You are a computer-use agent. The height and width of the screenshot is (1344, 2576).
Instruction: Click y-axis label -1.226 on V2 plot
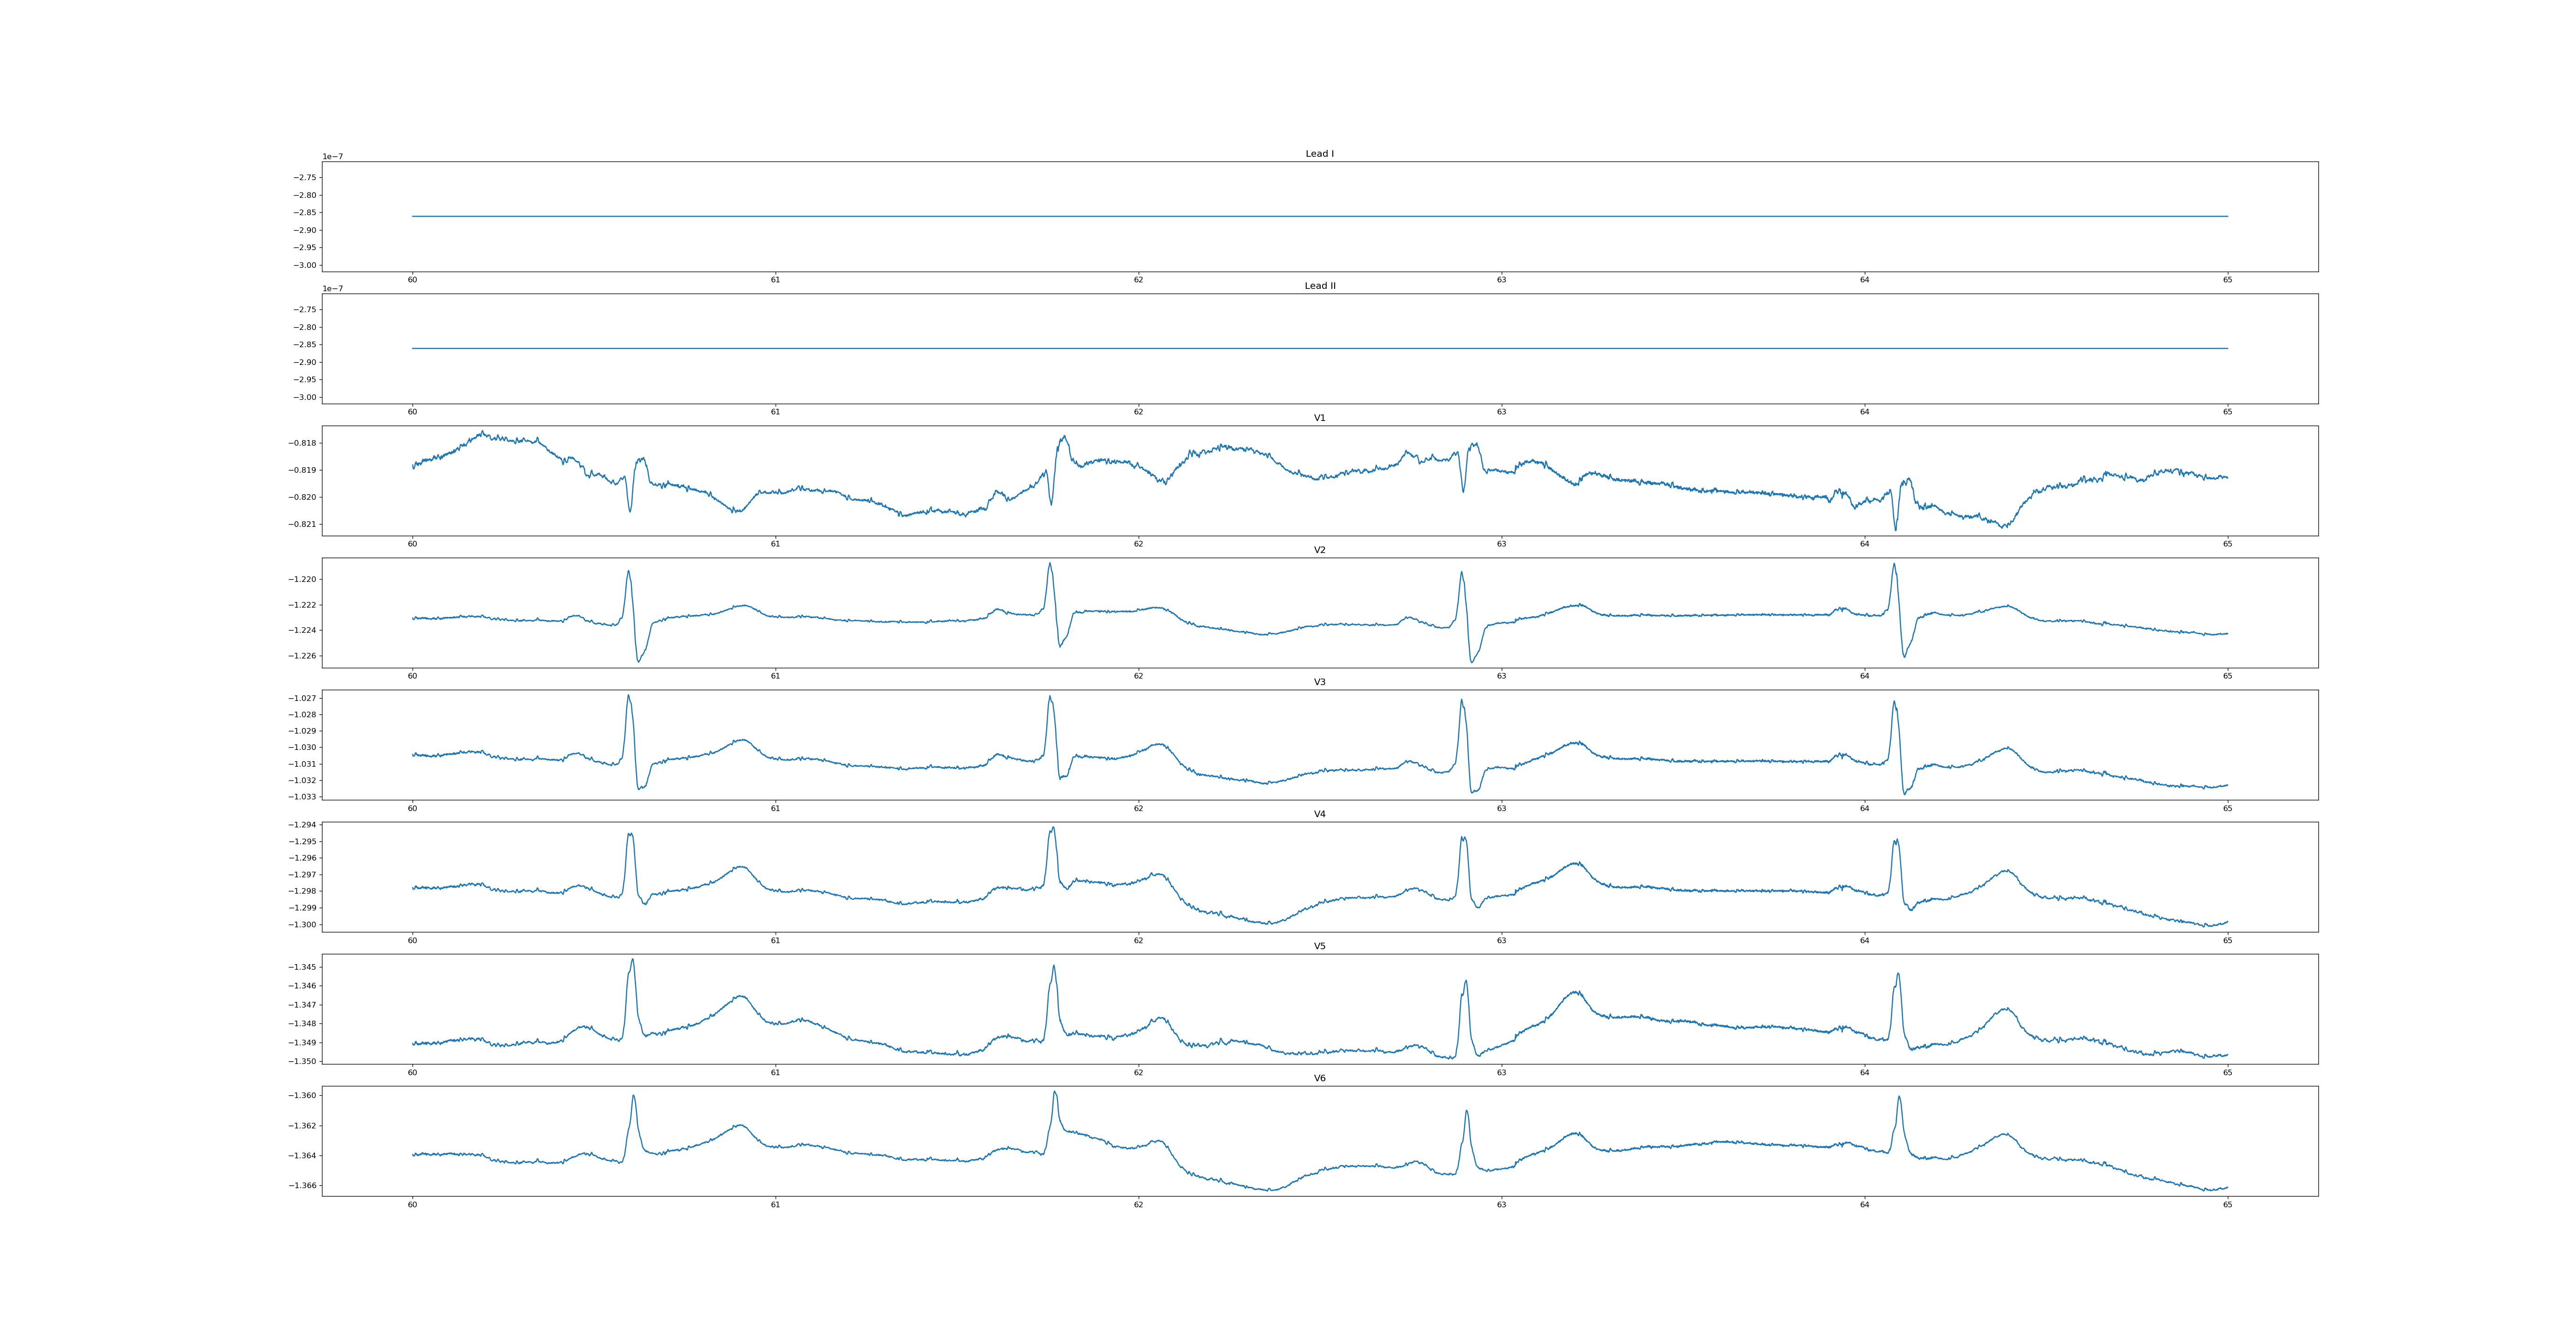tap(302, 656)
